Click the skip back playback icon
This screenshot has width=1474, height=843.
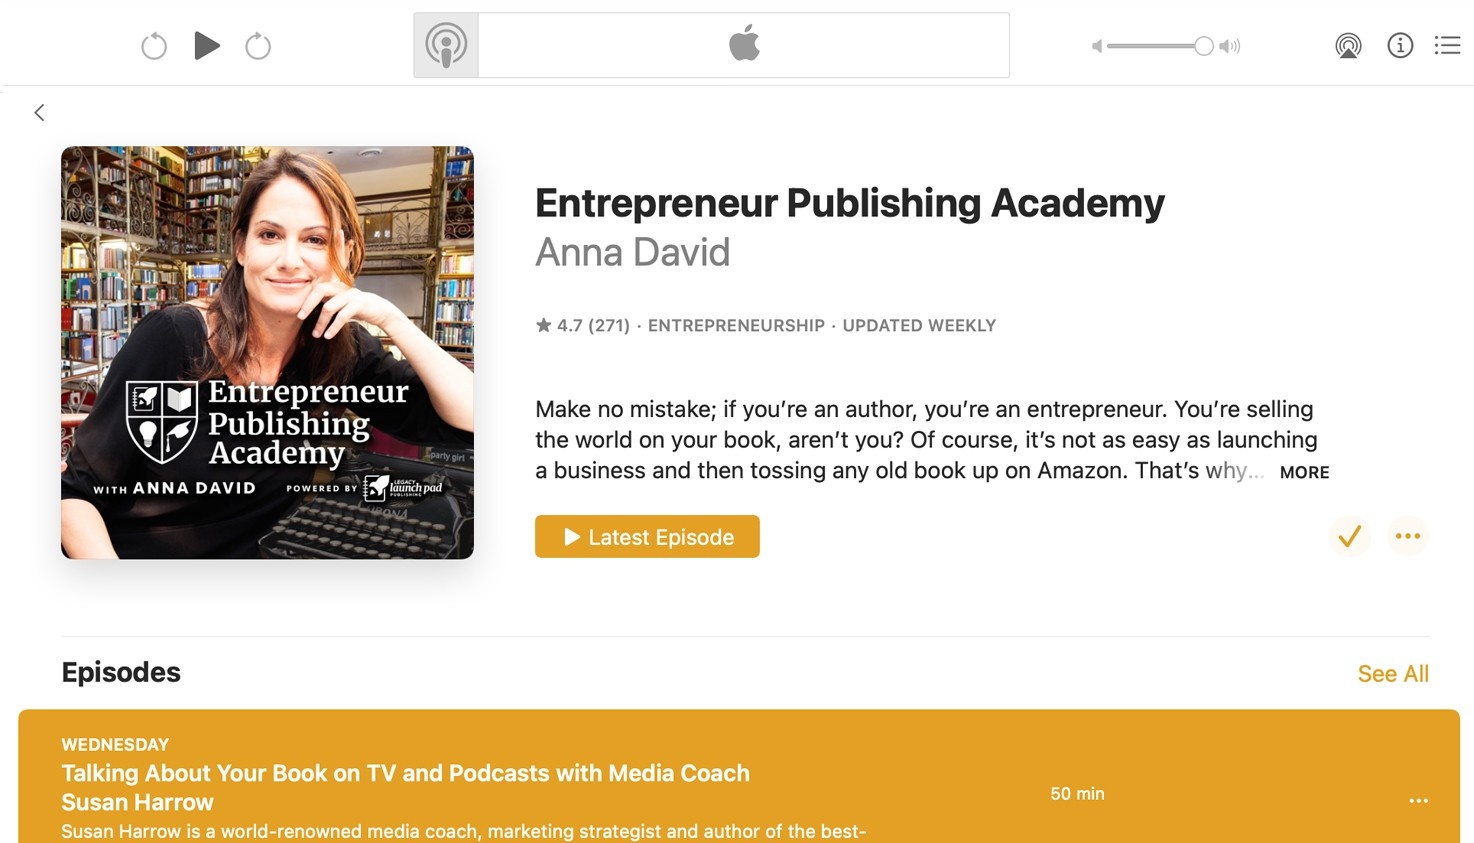click(x=154, y=46)
